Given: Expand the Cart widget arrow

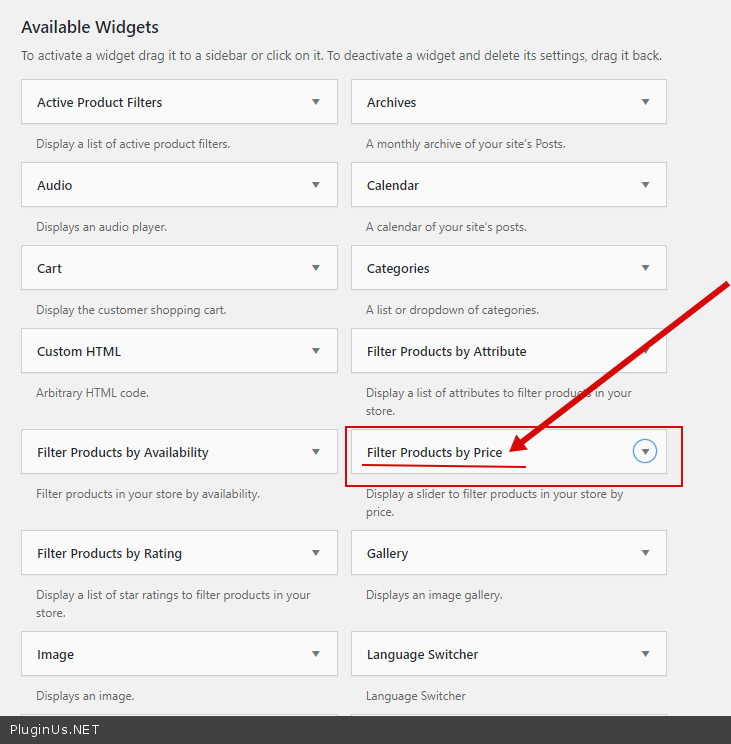Looking at the screenshot, I should click(316, 268).
